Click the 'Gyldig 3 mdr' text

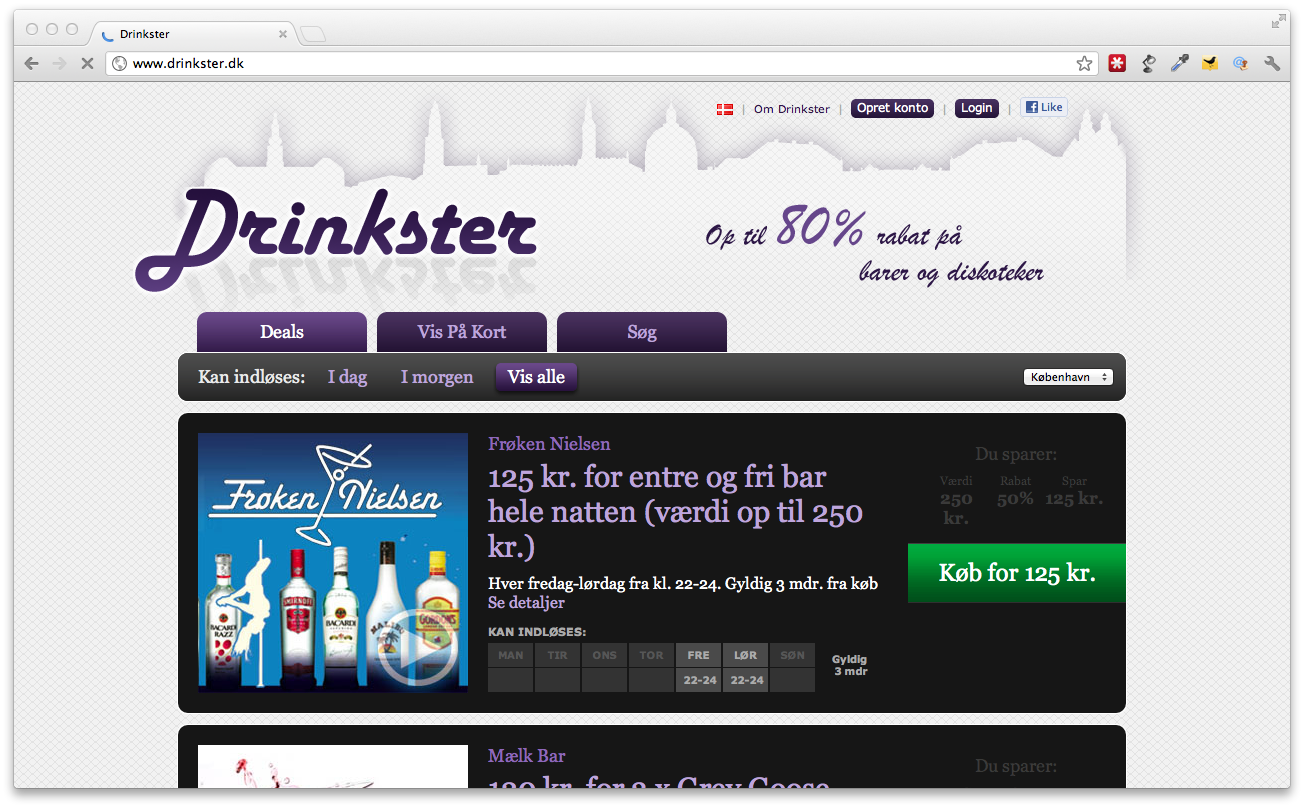pyautogui.click(x=849, y=666)
